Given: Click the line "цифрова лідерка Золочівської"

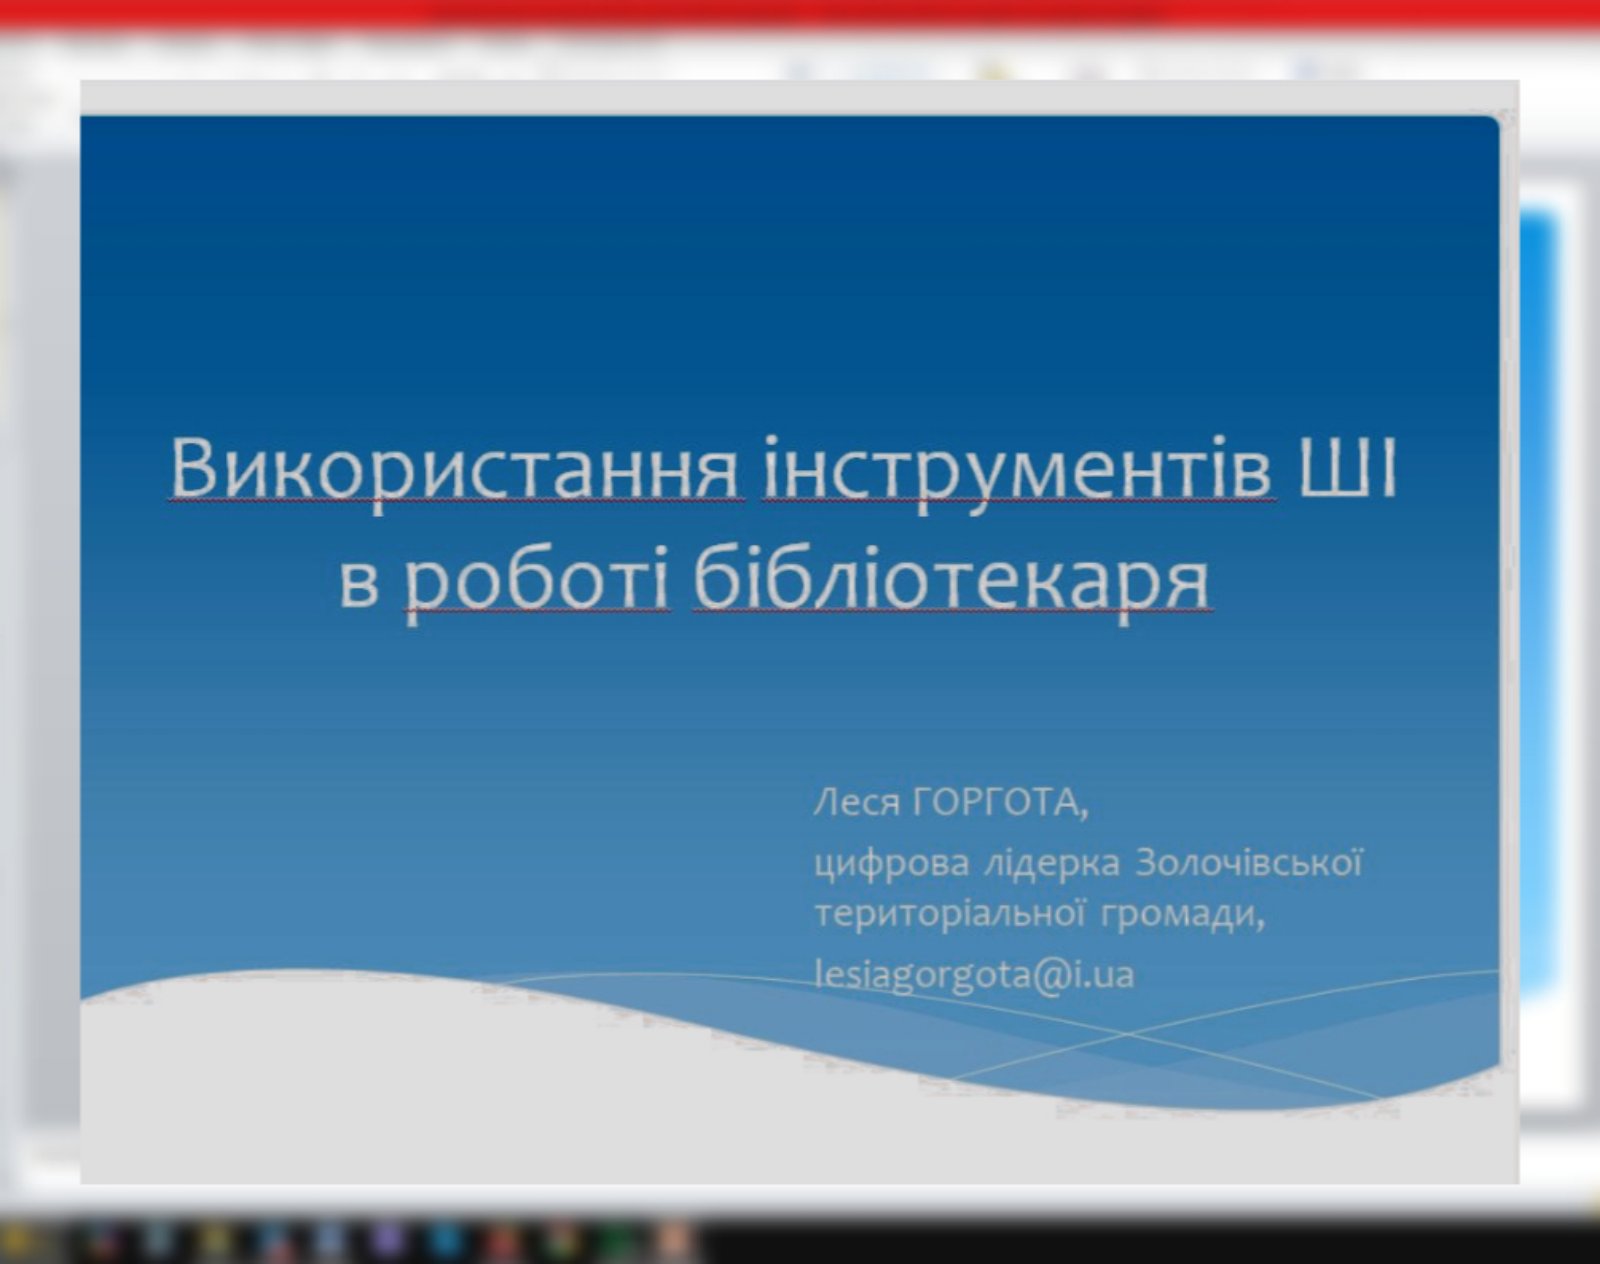Looking at the screenshot, I should [x=1088, y=862].
